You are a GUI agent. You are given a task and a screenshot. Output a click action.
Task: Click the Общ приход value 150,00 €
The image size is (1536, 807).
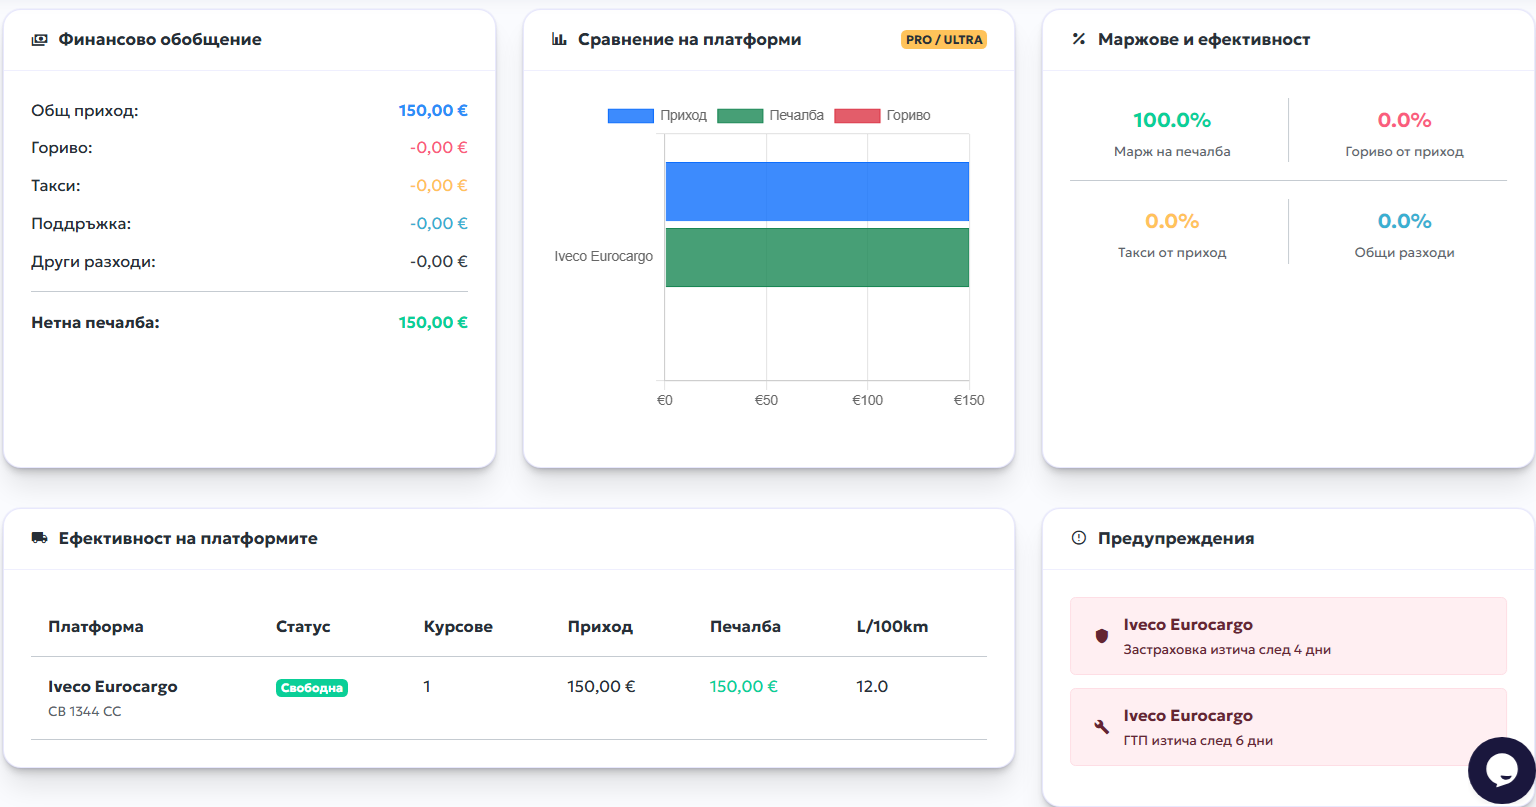point(433,111)
